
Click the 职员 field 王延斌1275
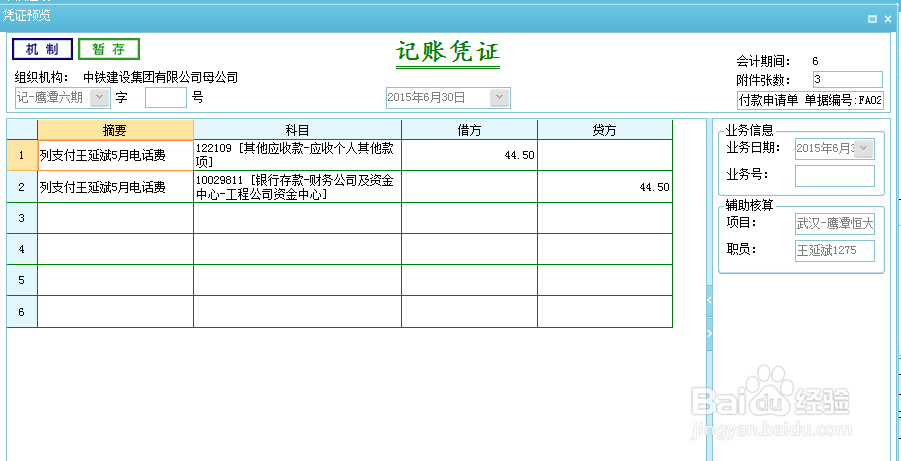834,251
